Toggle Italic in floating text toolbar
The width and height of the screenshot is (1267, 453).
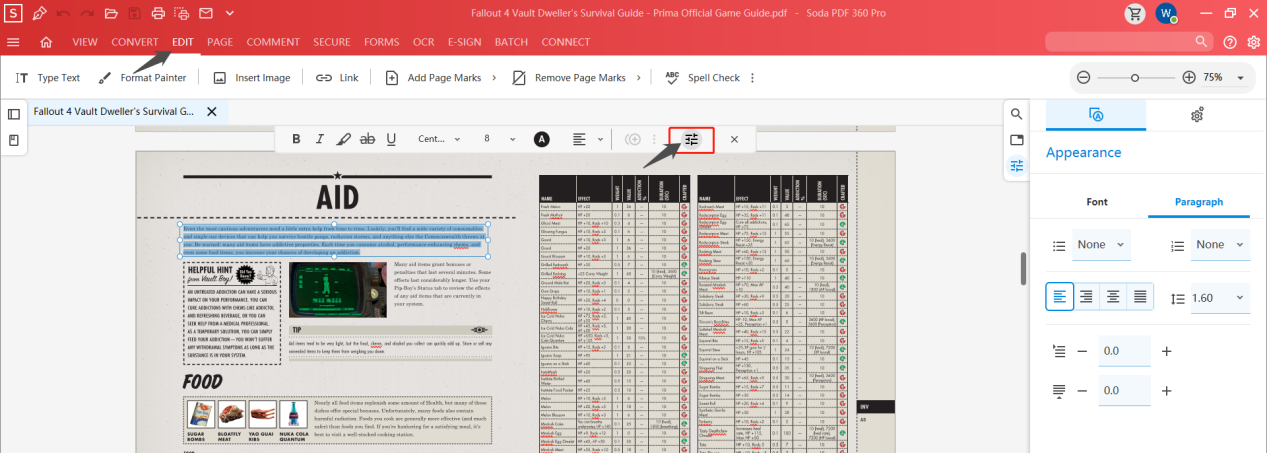[320, 139]
